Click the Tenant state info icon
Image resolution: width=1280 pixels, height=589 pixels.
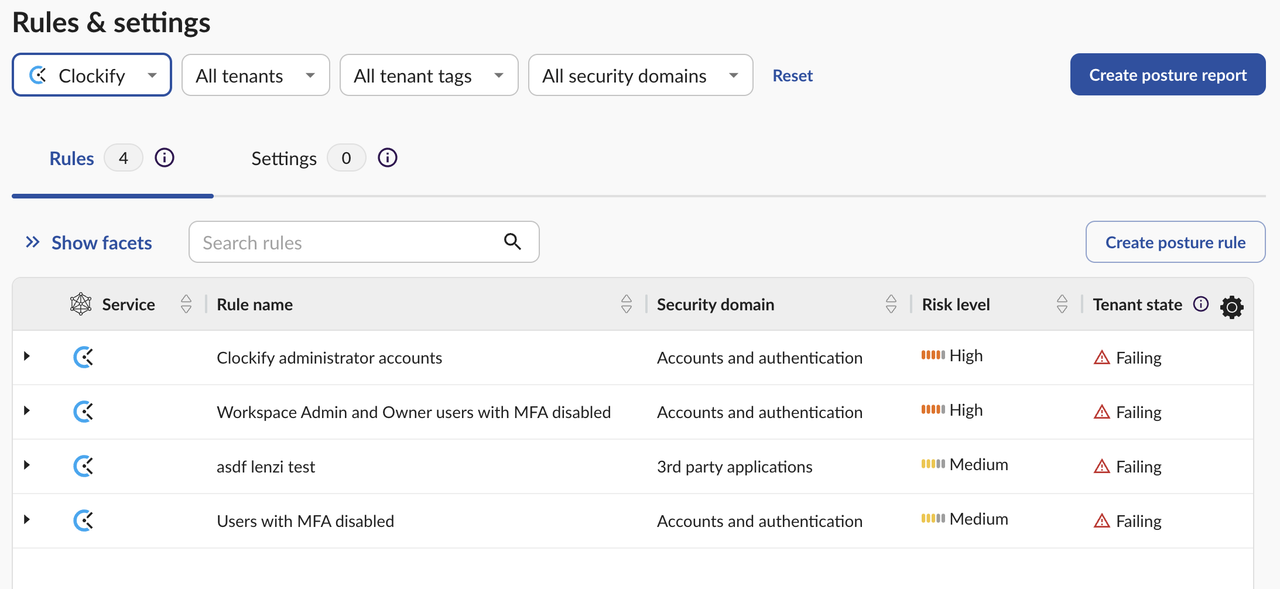point(1201,304)
